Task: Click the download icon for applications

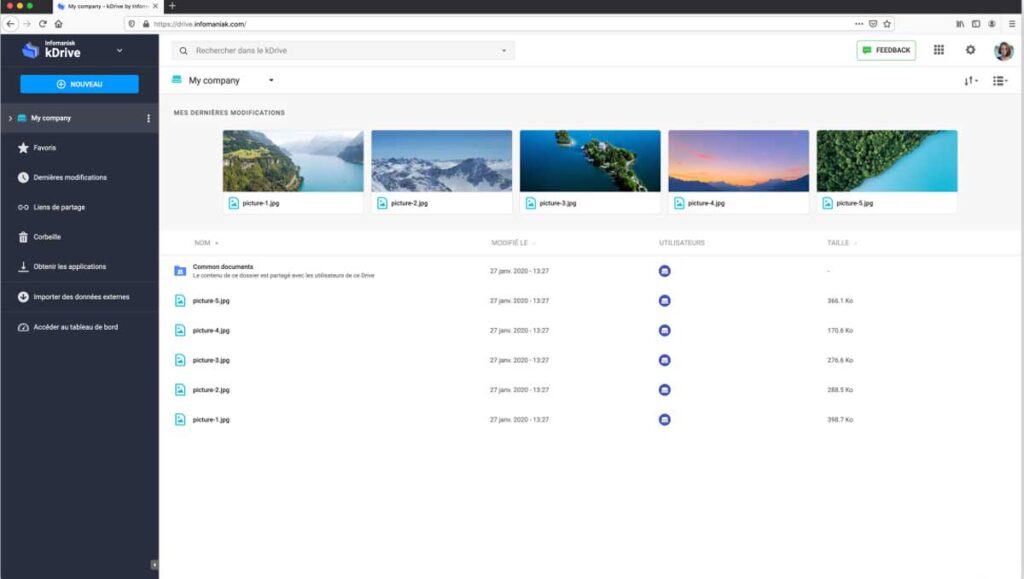Action: click(23, 266)
